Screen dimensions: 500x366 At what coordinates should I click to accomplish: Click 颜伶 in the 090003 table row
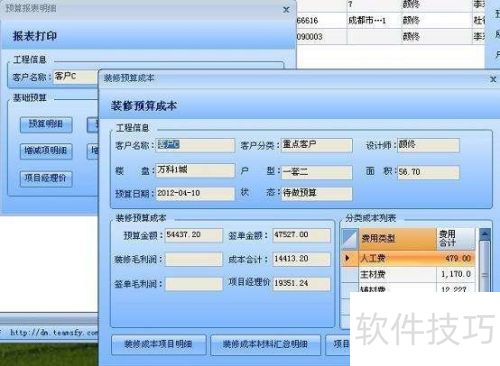[411, 37]
